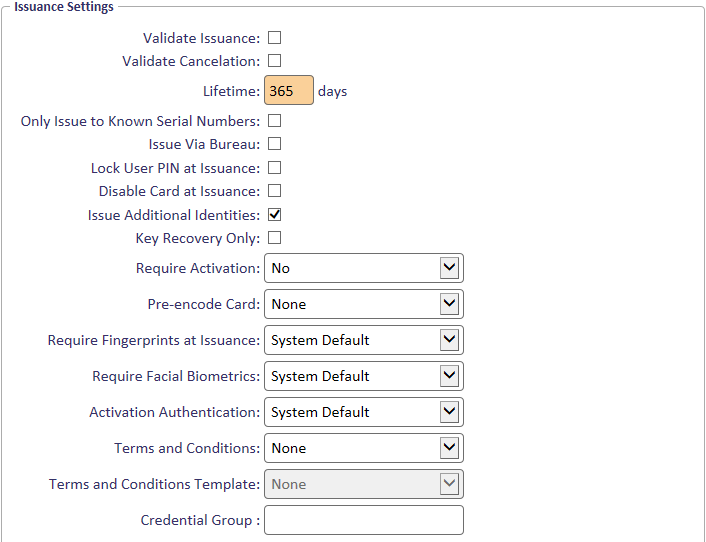Screen dimensions: 706x542
Task: Open Require Fingerprints at Issuance dropdown
Action: tap(364, 340)
